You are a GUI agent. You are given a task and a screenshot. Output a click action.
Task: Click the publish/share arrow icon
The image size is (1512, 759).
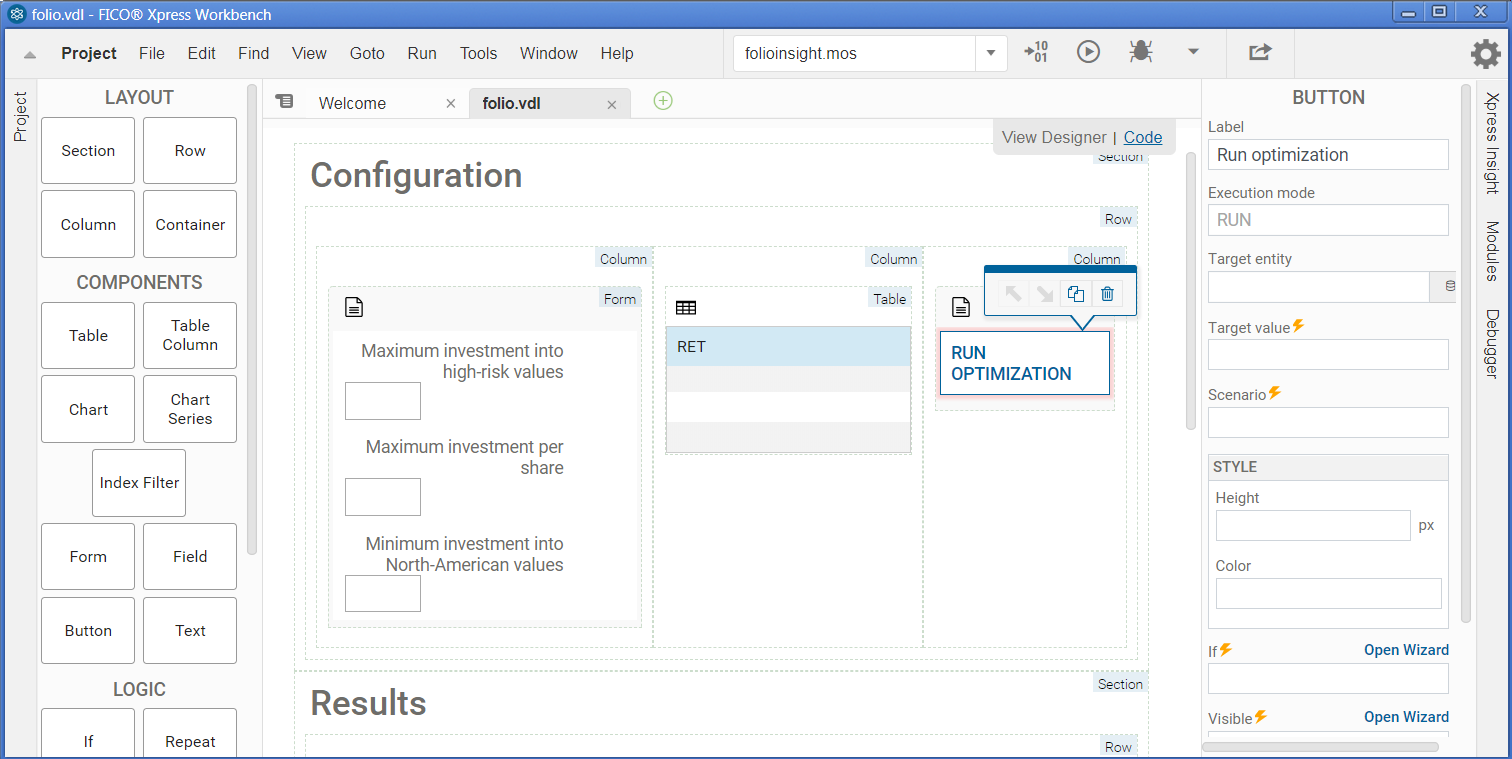pos(1260,52)
